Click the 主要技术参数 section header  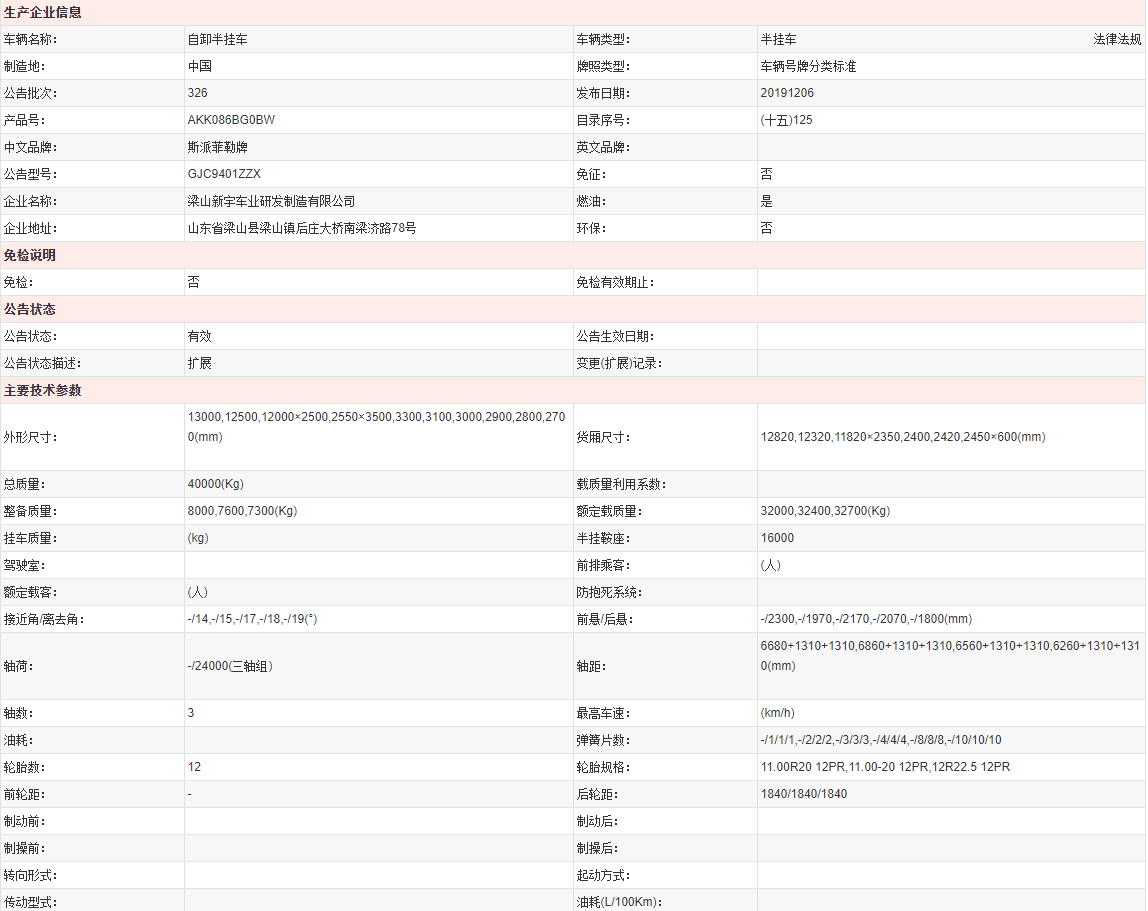click(43, 390)
